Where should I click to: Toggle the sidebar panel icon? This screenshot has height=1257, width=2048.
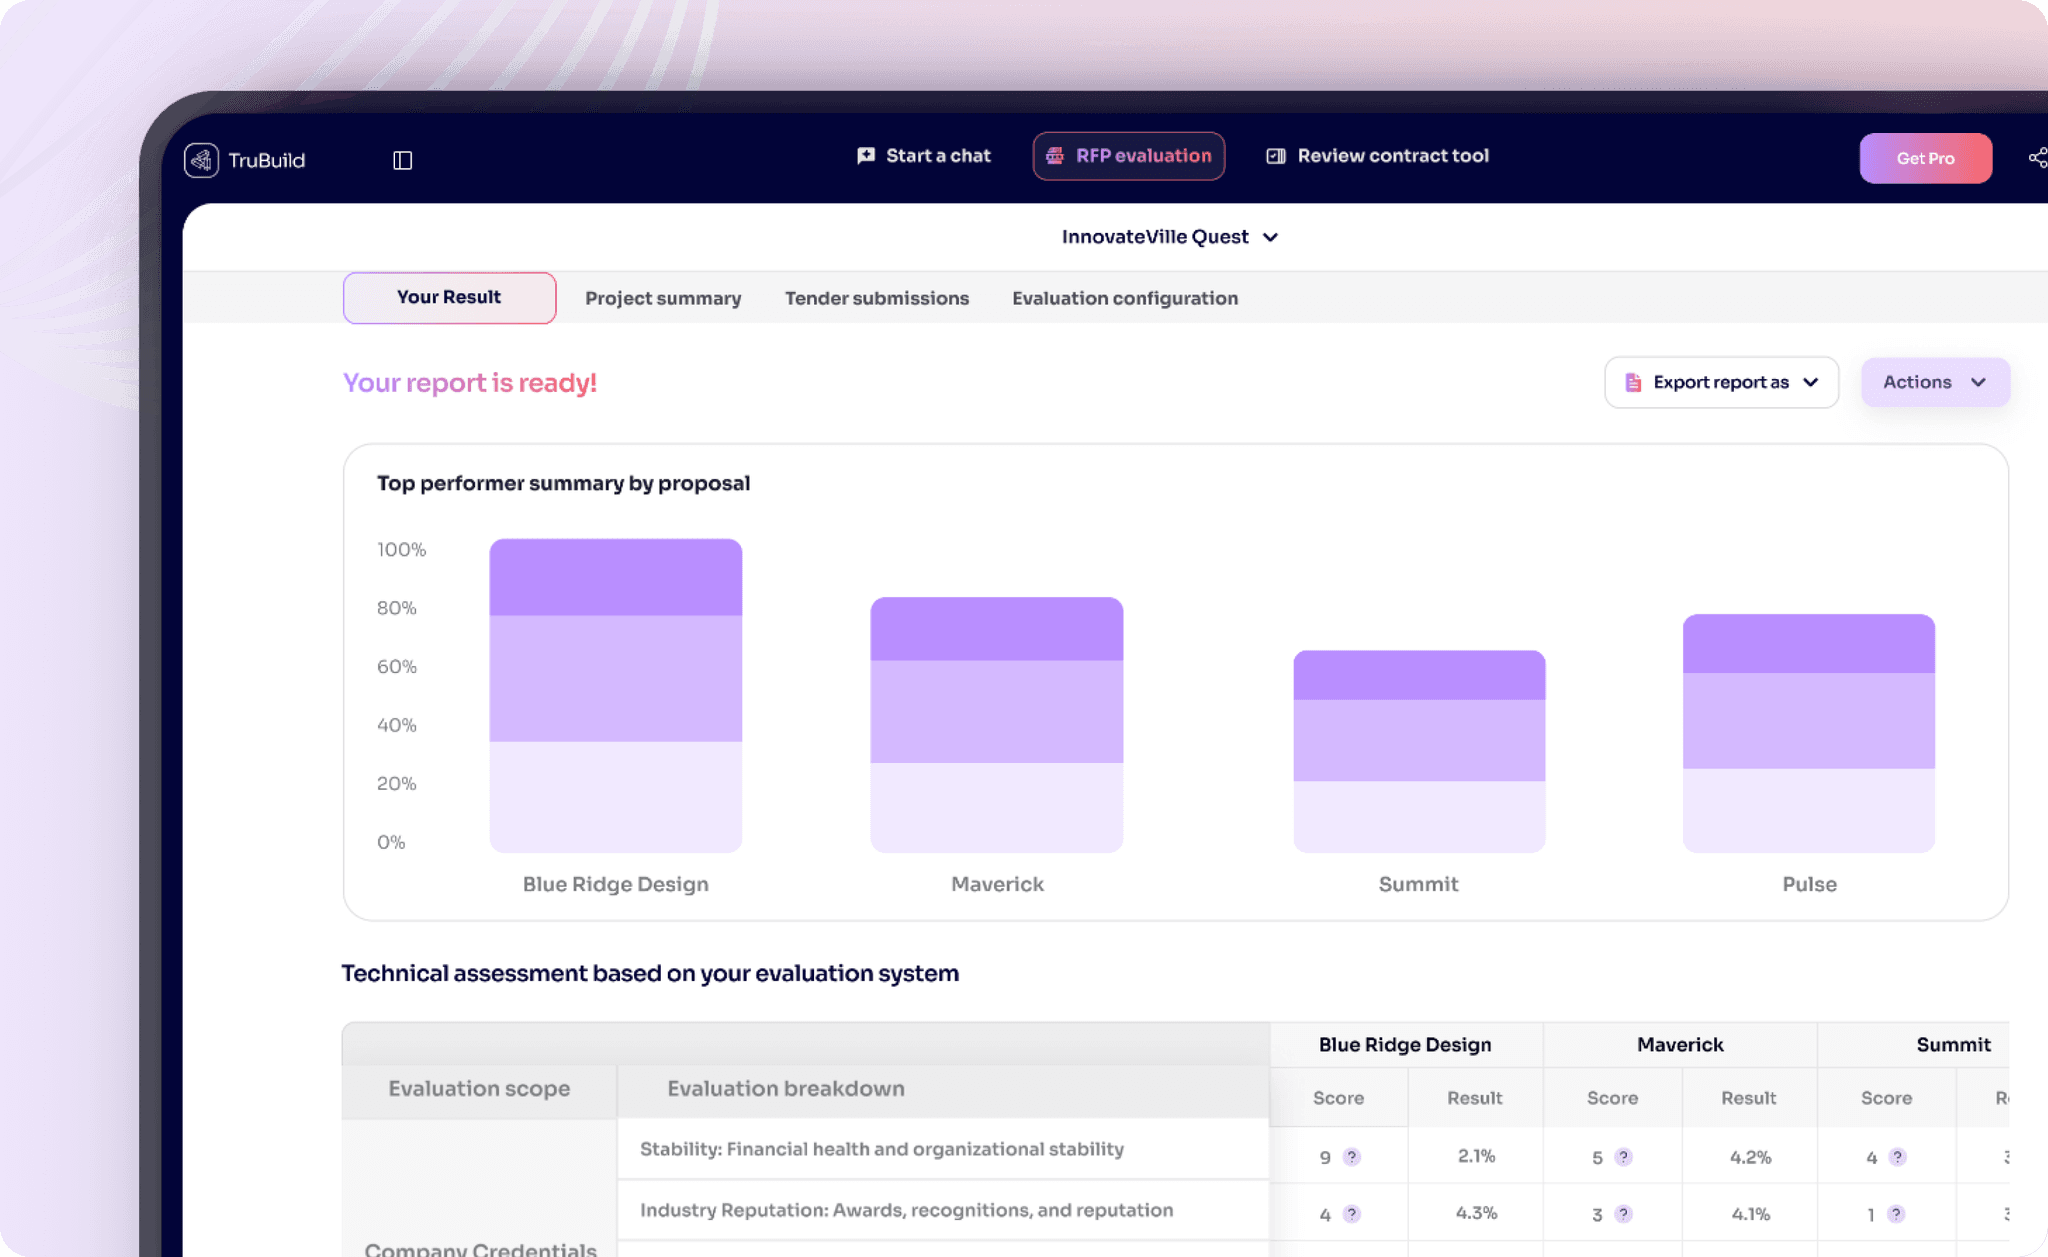point(402,160)
